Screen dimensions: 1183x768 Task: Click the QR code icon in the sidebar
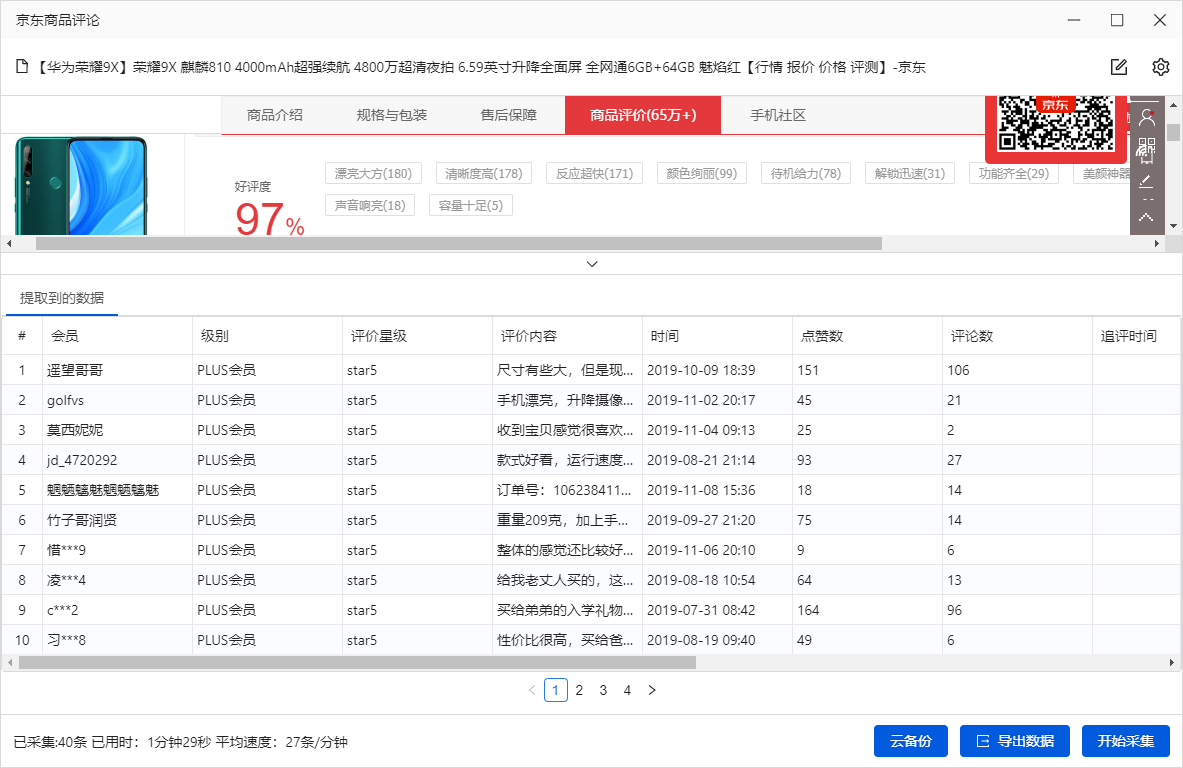pyautogui.click(x=1147, y=145)
